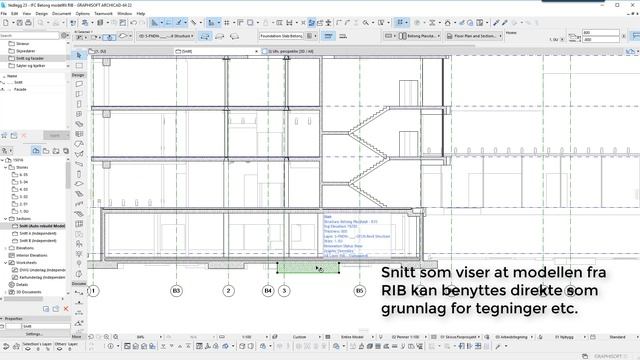Click the Grid snap icon
The width and height of the screenshot is (640, 360).
click(x=227, y=23)
